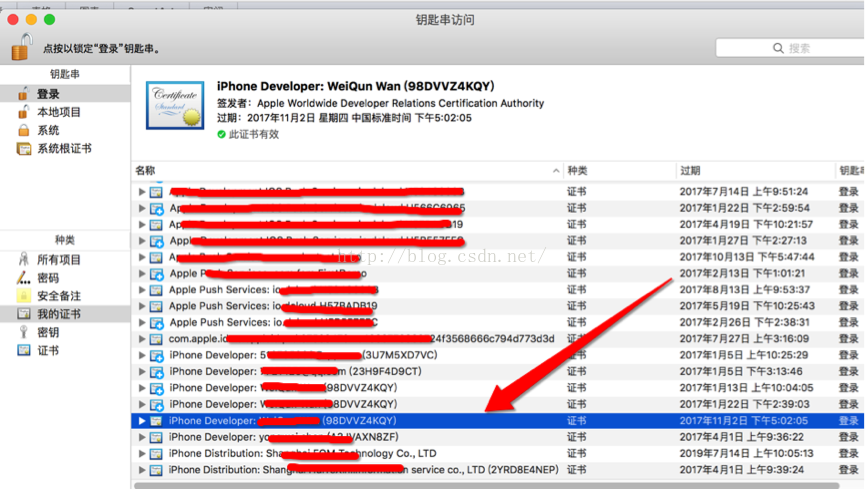Expand row expiring 2017年7月14日
This screenshot has width=865, height=490.
(x=142, y=191)
